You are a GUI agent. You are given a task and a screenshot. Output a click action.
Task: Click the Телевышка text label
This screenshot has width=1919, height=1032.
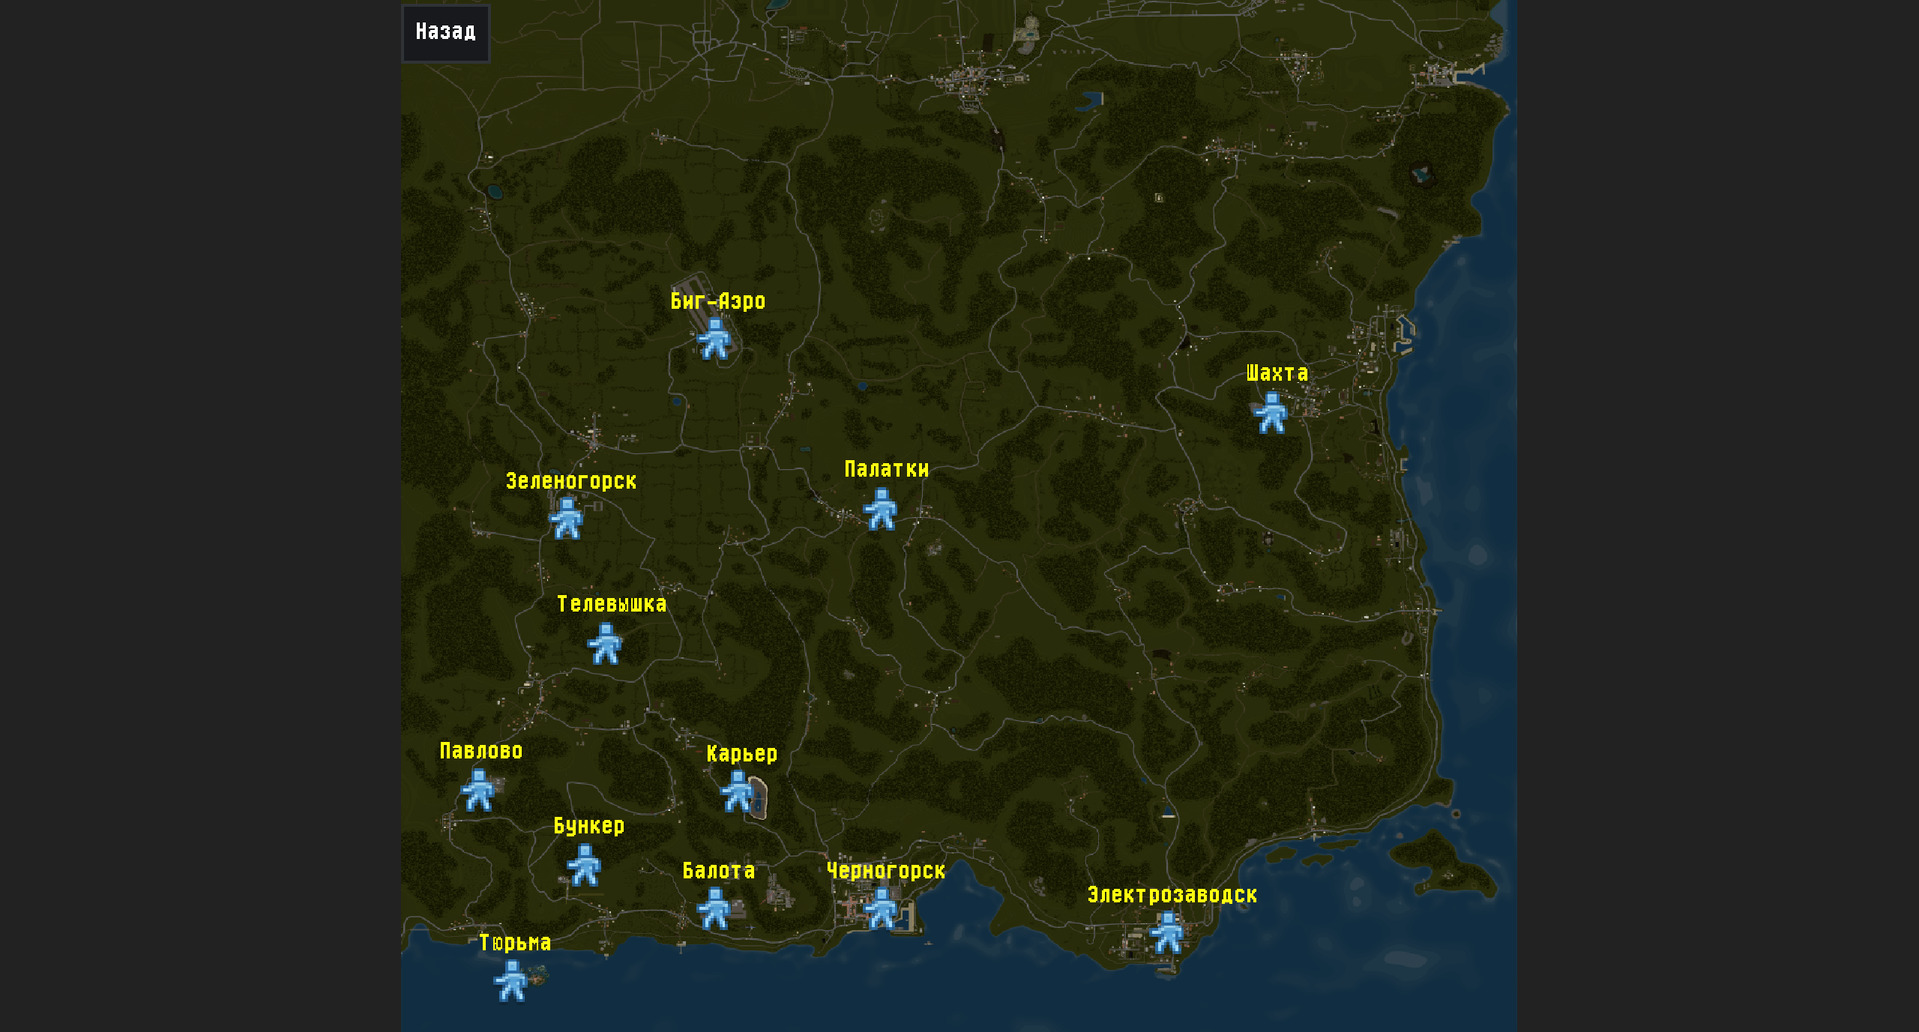point(612,604)
